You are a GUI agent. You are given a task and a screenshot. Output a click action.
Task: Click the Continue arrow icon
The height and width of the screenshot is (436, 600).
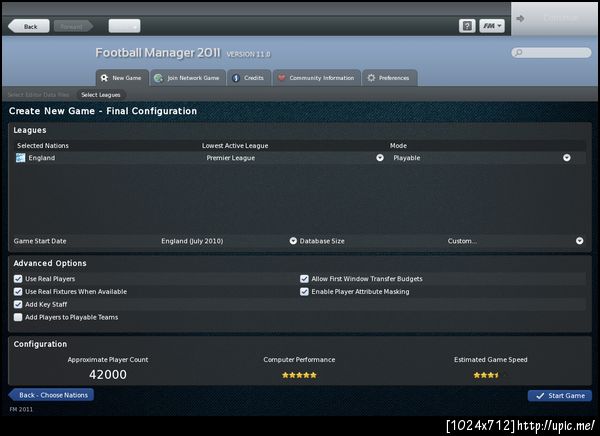(x=520, y=18)
